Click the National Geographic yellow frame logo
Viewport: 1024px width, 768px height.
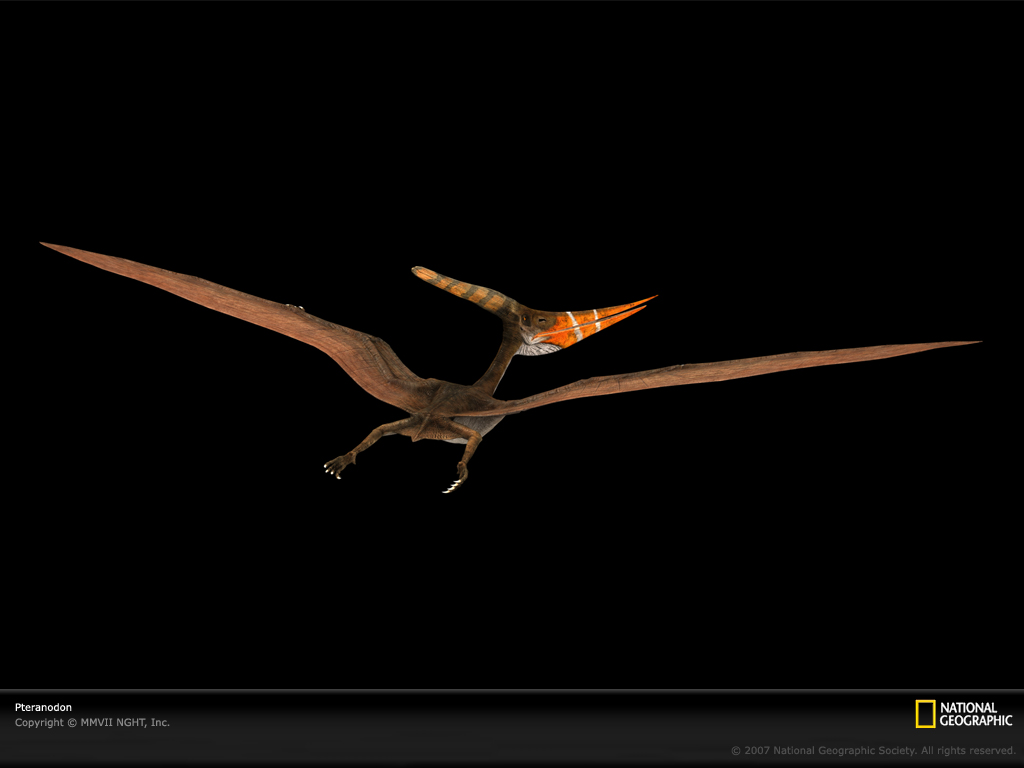(925, 714)
